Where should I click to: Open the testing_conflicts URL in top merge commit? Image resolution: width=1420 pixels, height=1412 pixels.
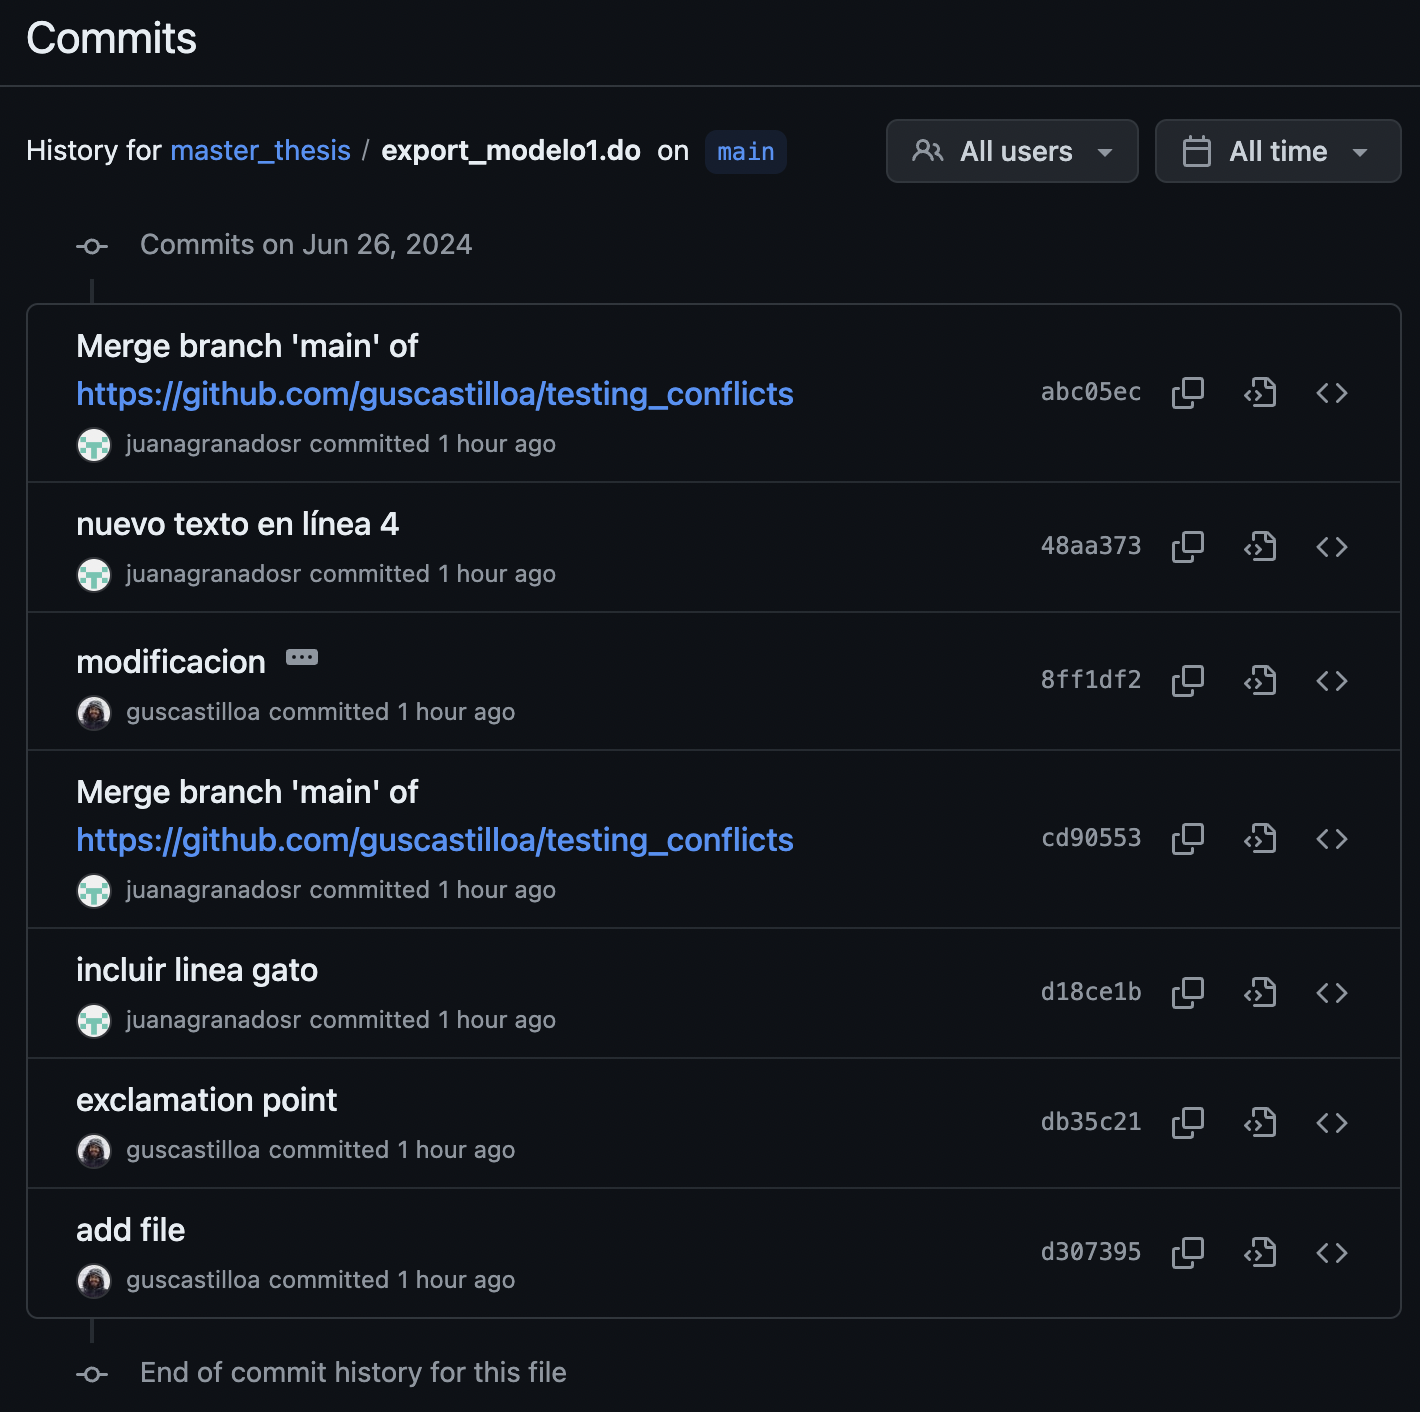434,394
